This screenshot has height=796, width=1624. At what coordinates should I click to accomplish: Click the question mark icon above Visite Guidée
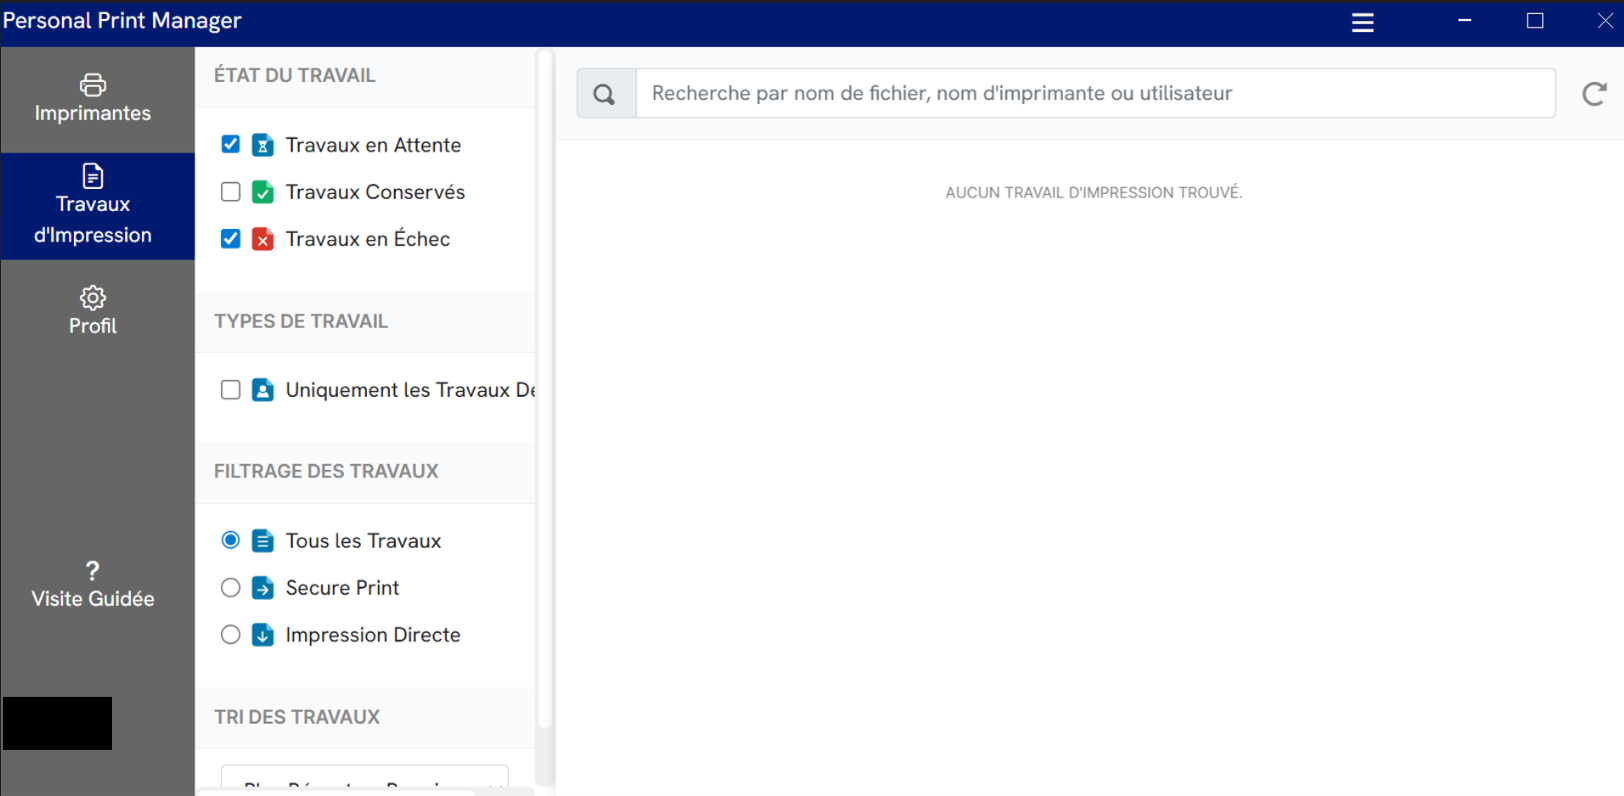93,571
